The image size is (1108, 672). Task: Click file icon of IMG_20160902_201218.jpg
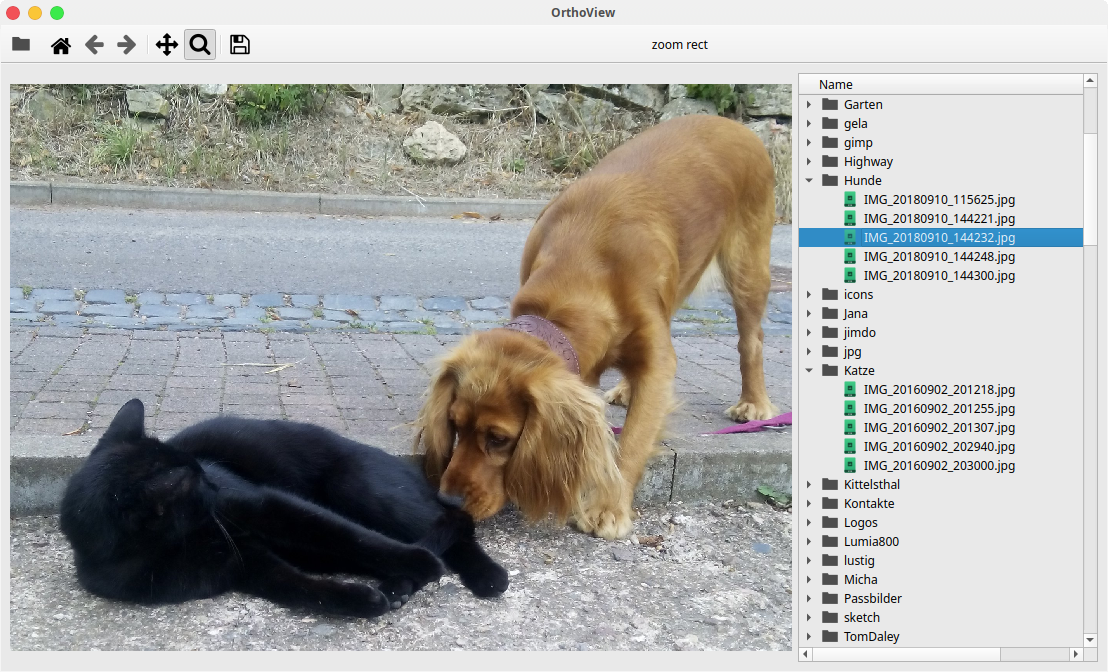coord(850,390)
